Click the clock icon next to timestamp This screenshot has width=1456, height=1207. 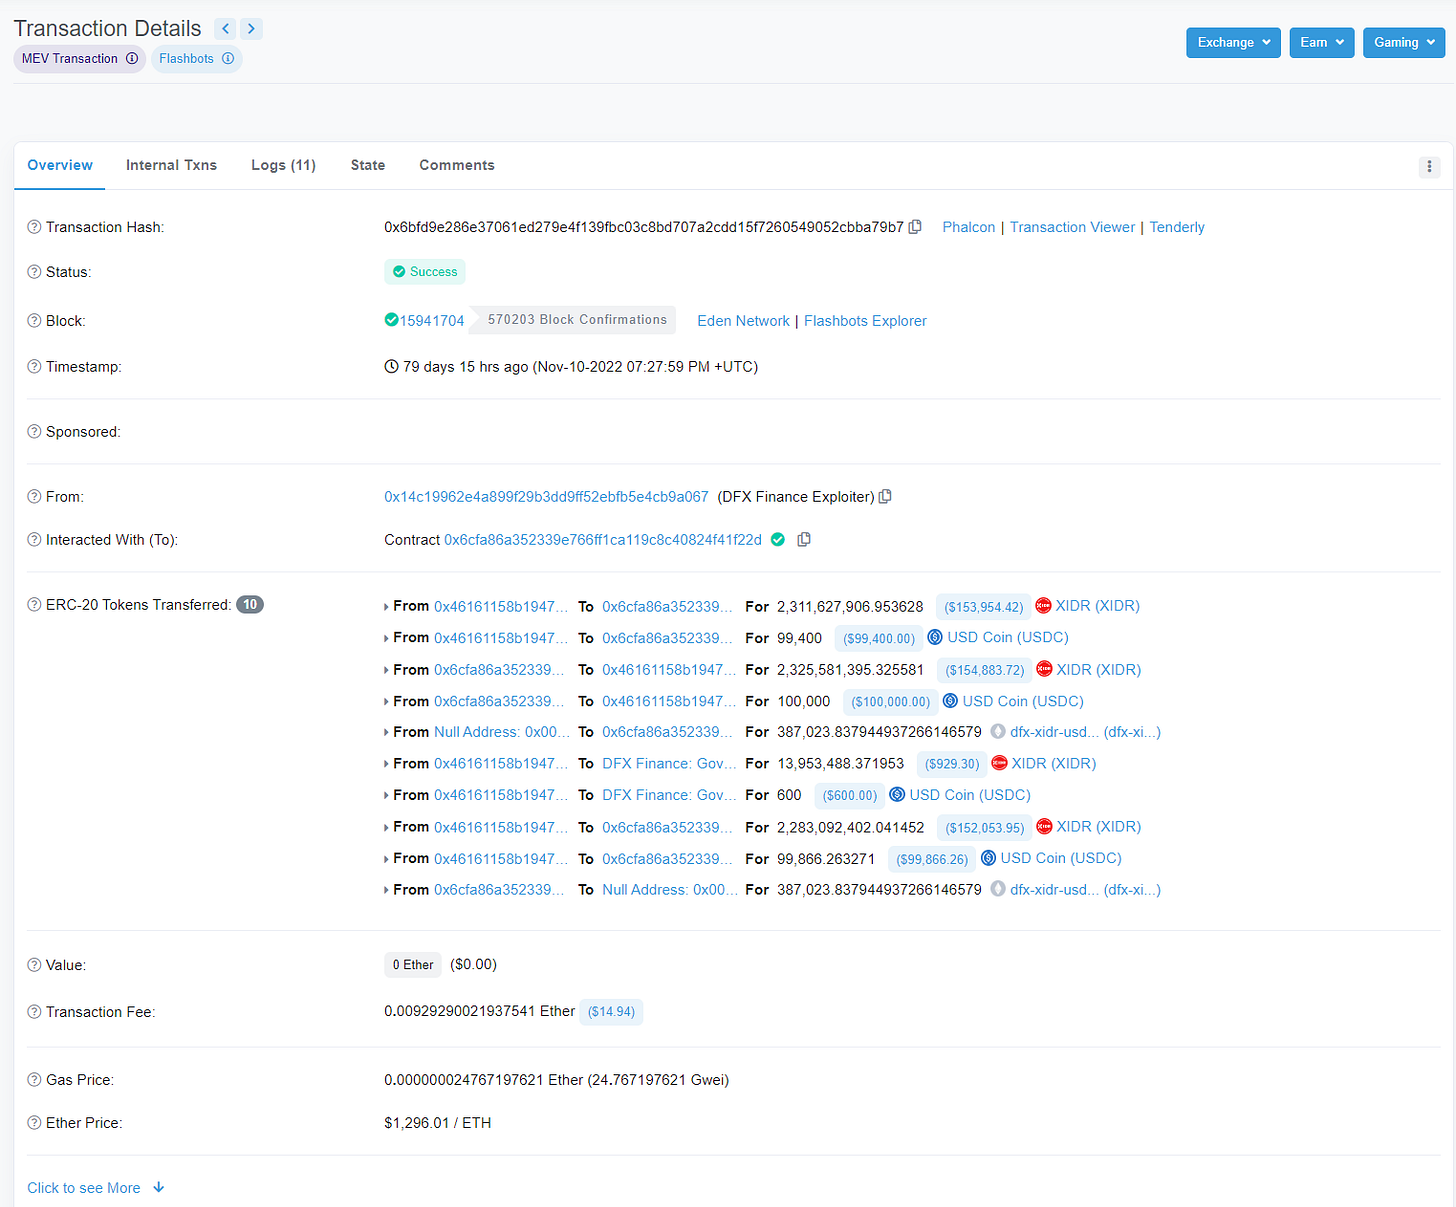pyautogui.click(x=391, y=367)
